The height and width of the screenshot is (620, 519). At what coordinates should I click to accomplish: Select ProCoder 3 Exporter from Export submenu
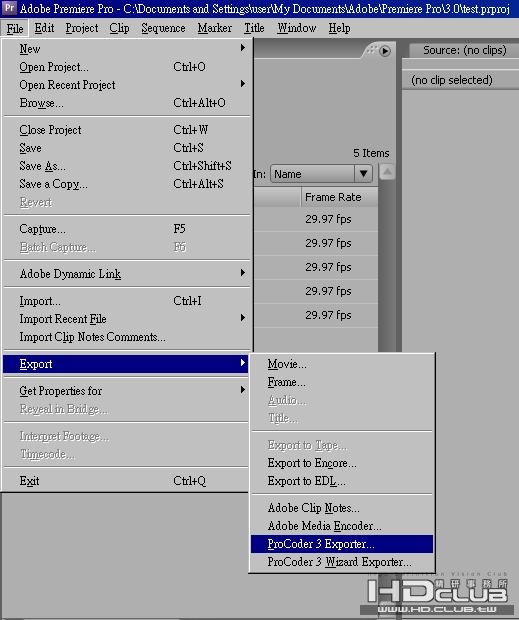click(x=342, y=544)
